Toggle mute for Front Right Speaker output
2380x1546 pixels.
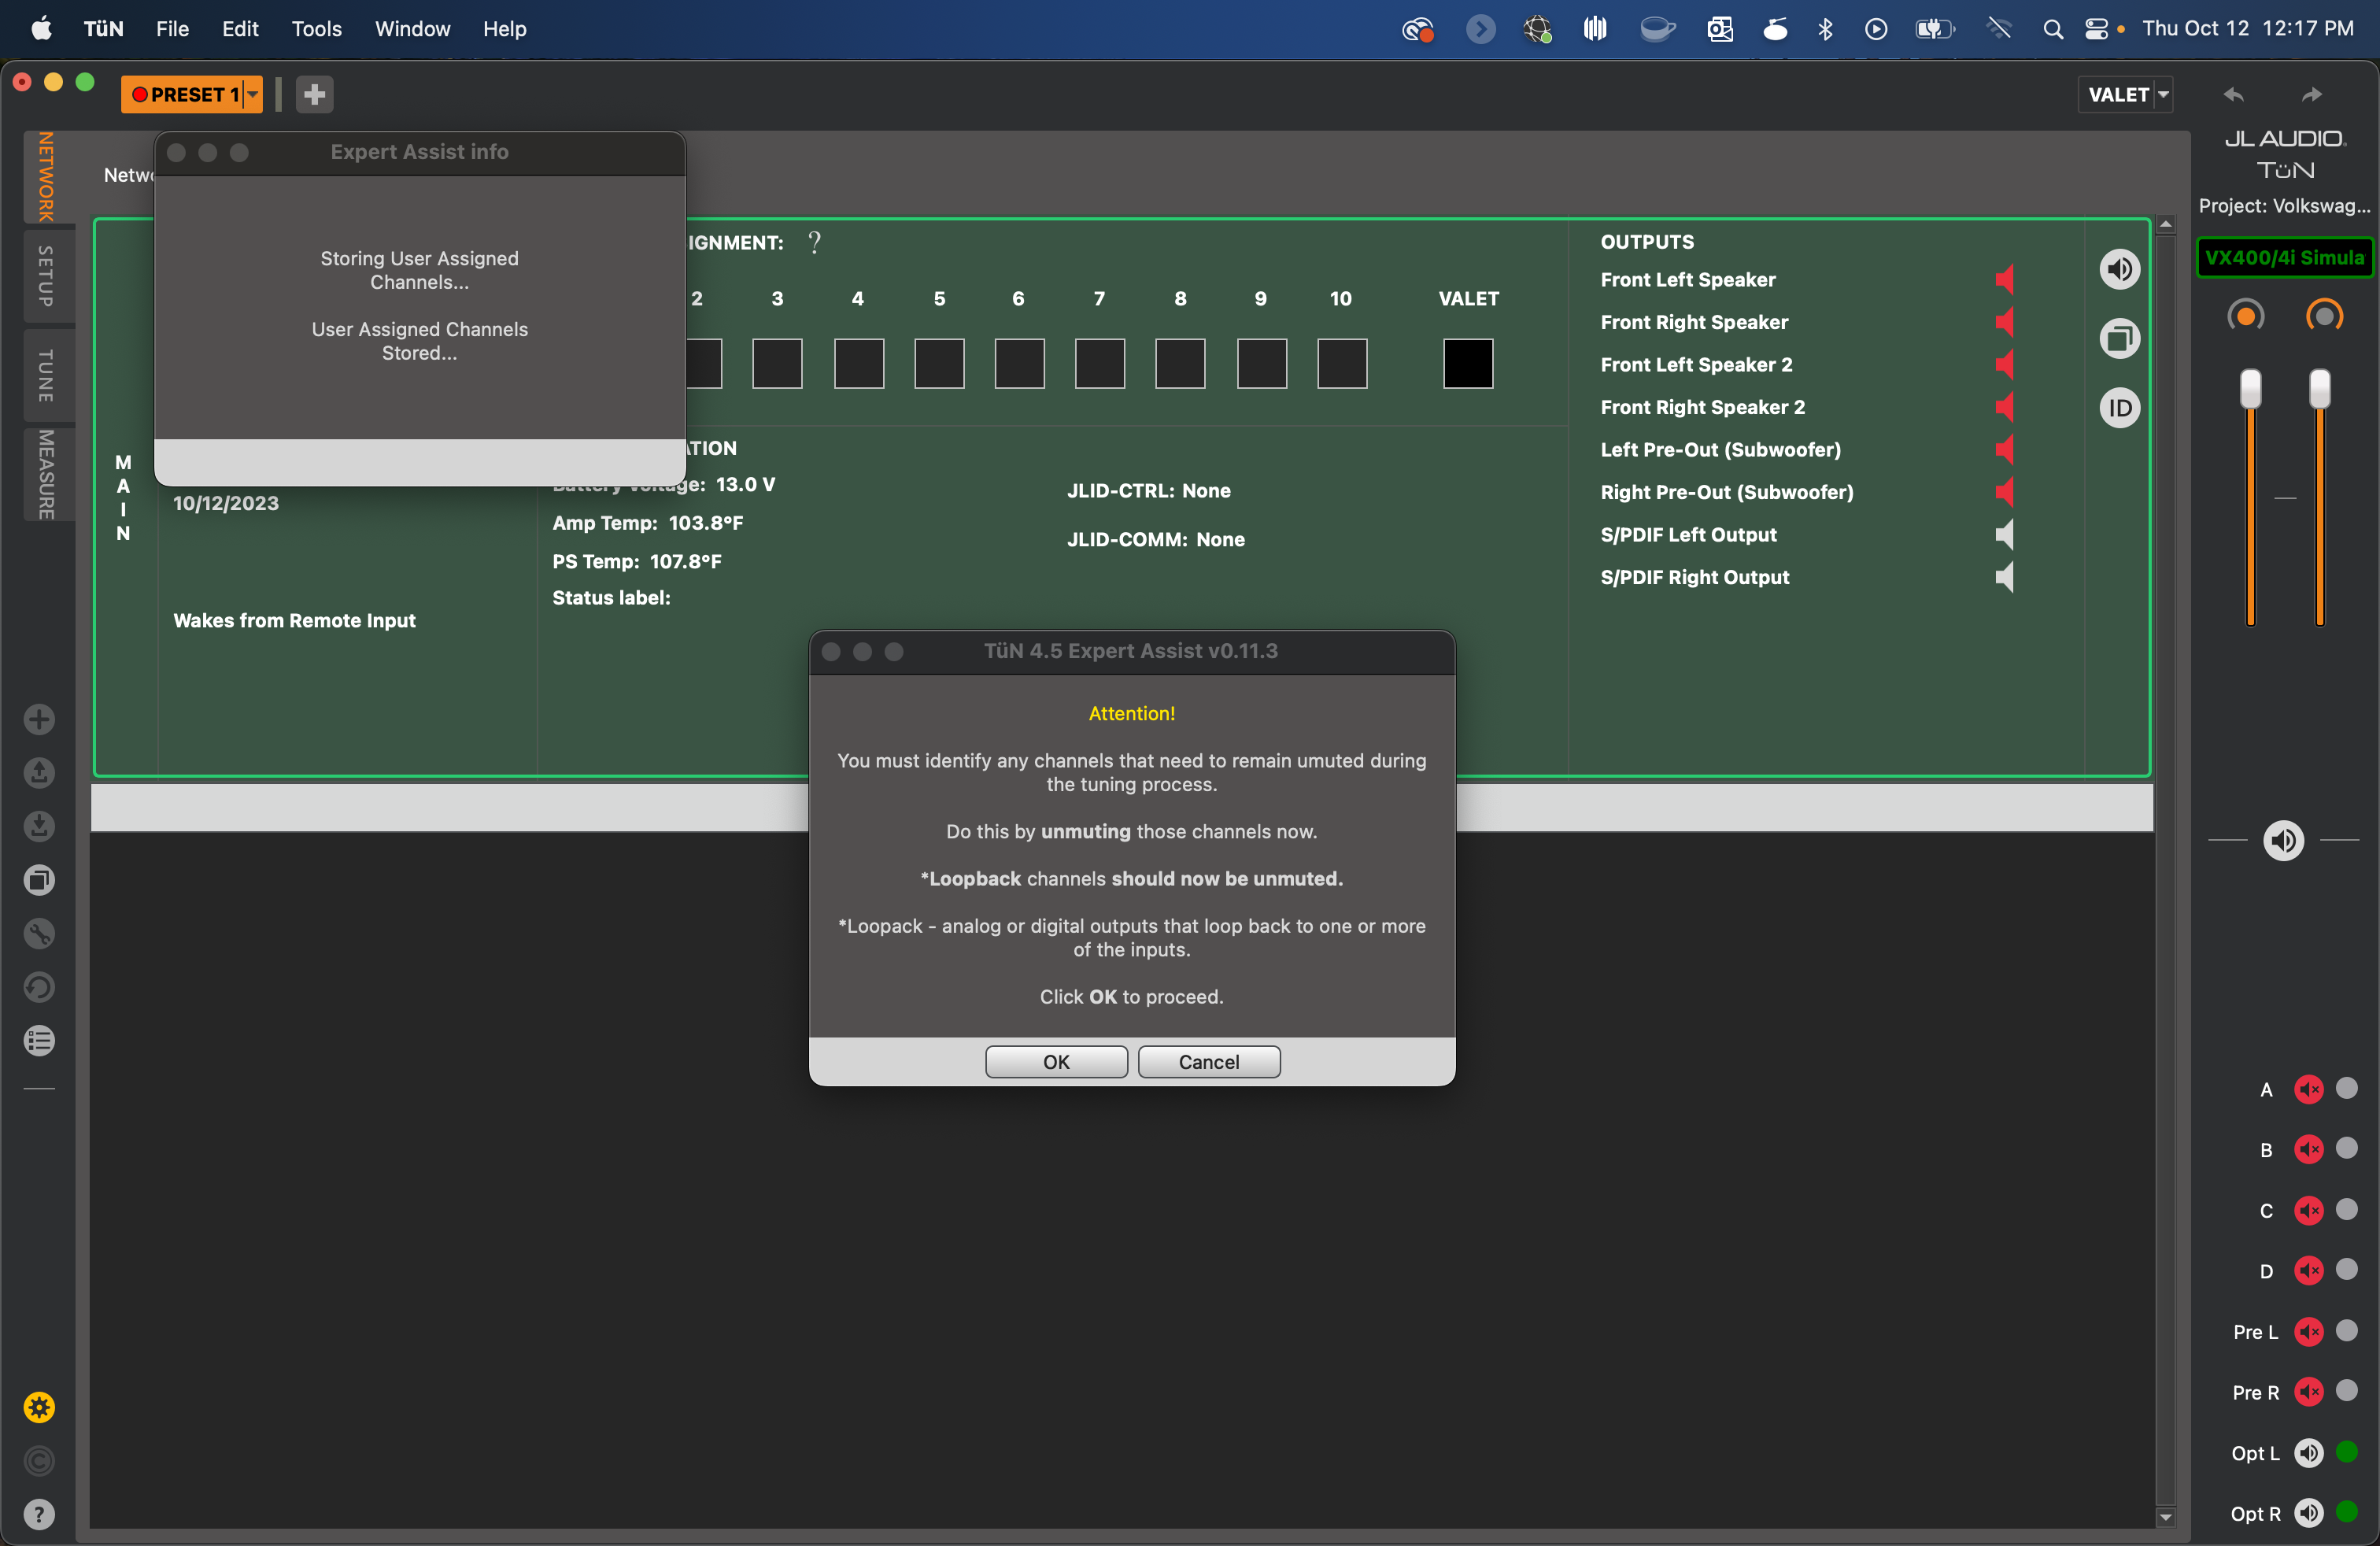click(x=2004, y=322)
